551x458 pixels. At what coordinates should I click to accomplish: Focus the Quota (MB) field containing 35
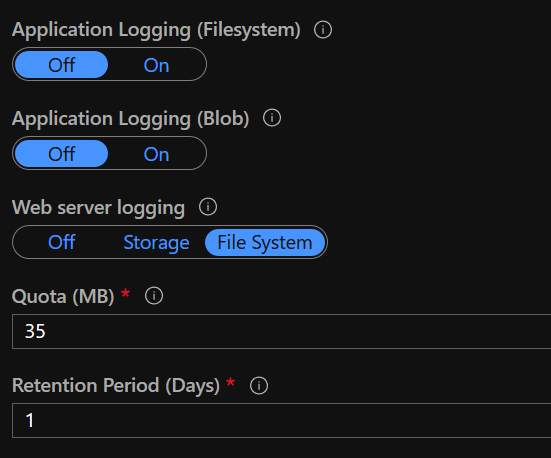(281, 331)
